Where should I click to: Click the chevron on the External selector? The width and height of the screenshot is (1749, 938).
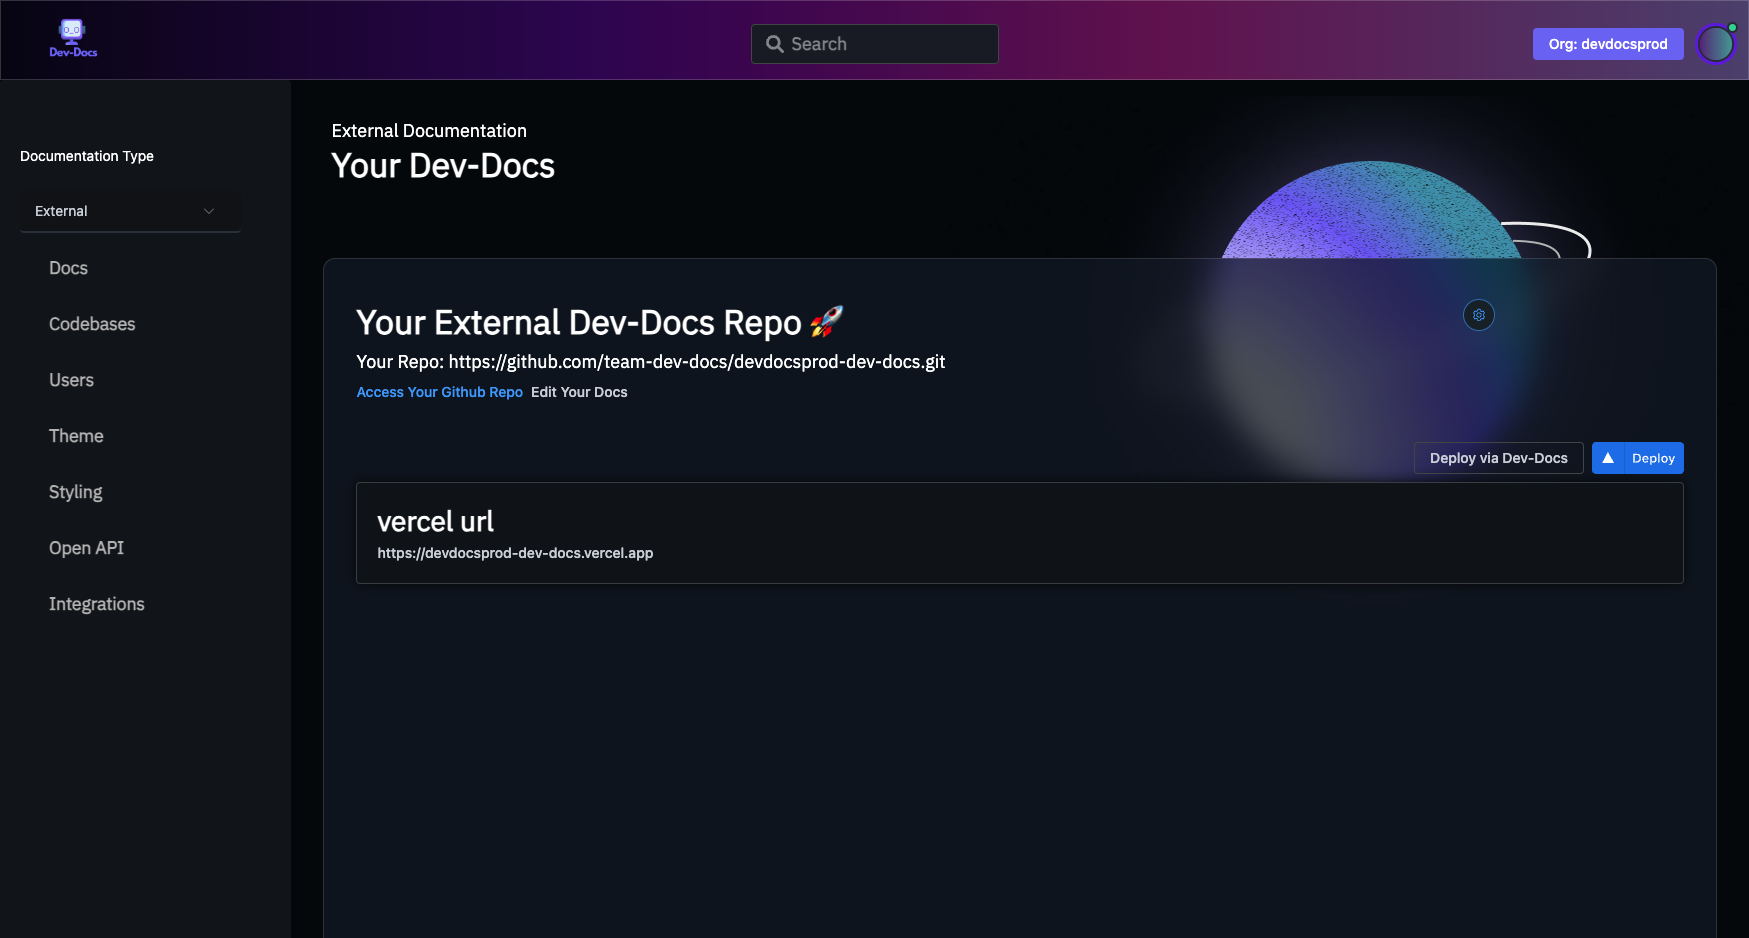[x=209, y=211]
